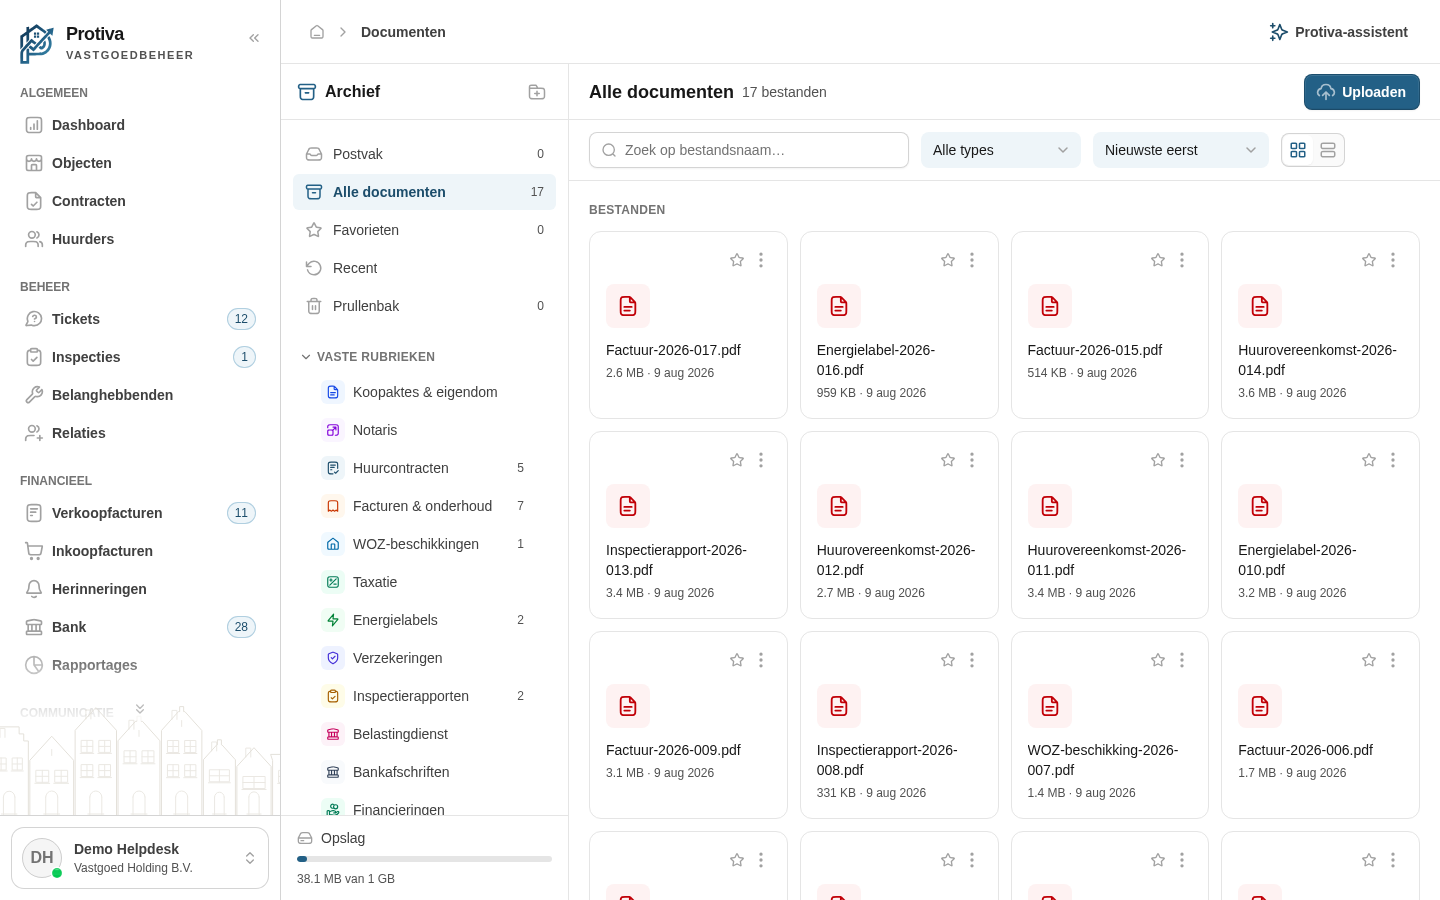Show Favorieten documents
This screenshot has width=1440, height=900.
tap(424, 230)
